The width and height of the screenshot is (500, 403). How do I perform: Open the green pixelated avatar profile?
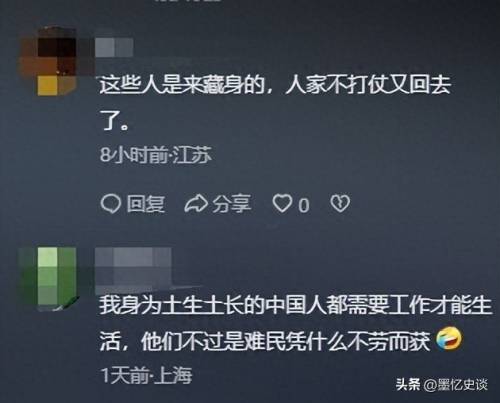(x=49, y=277)
